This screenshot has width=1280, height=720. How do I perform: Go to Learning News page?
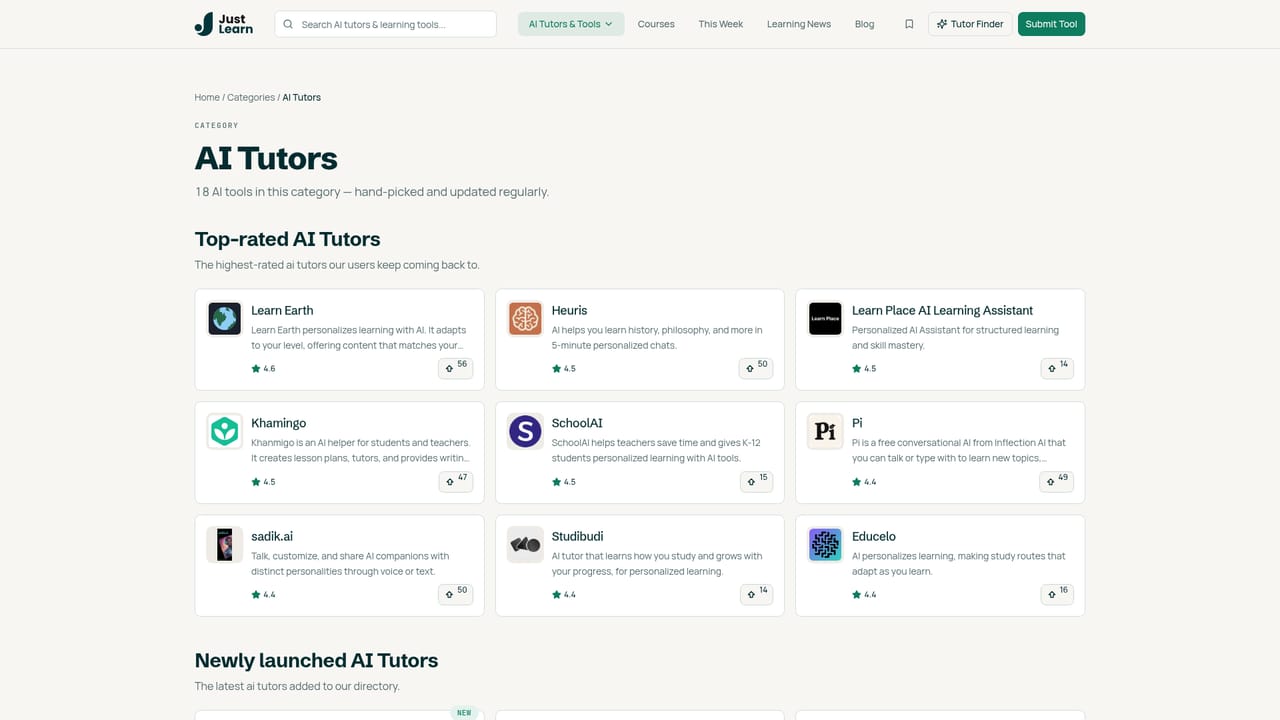[x=799, y=24]
